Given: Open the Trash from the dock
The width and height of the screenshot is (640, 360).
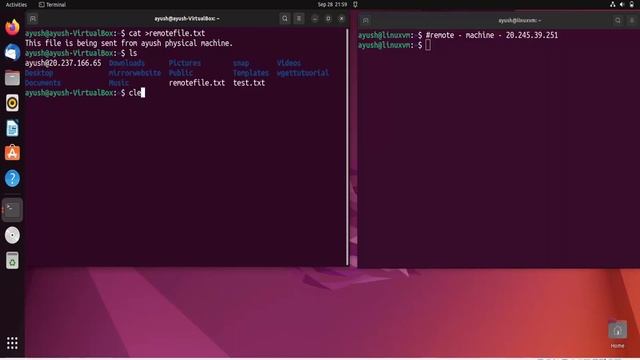Looking at the screenshot, I should point(12,260).
